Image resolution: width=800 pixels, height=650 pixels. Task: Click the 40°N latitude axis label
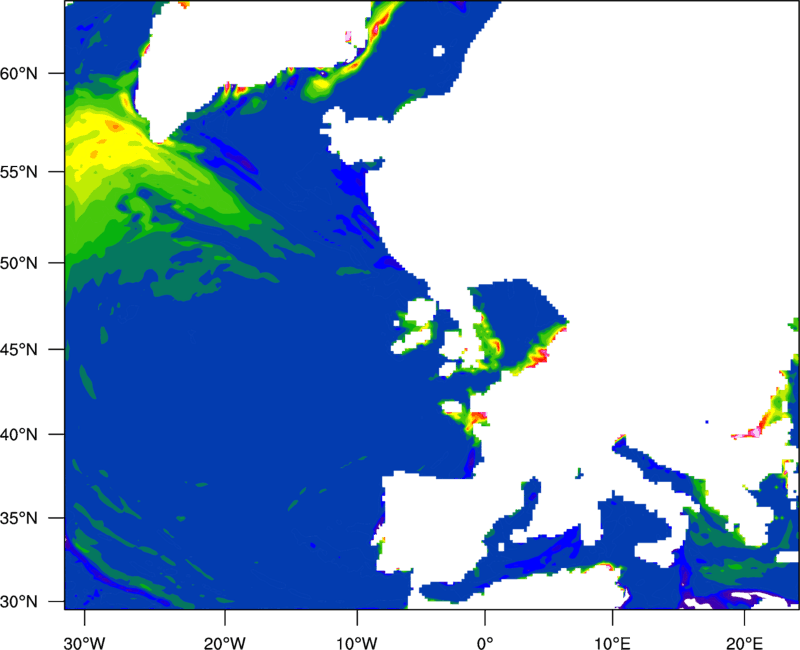[19, 435]
